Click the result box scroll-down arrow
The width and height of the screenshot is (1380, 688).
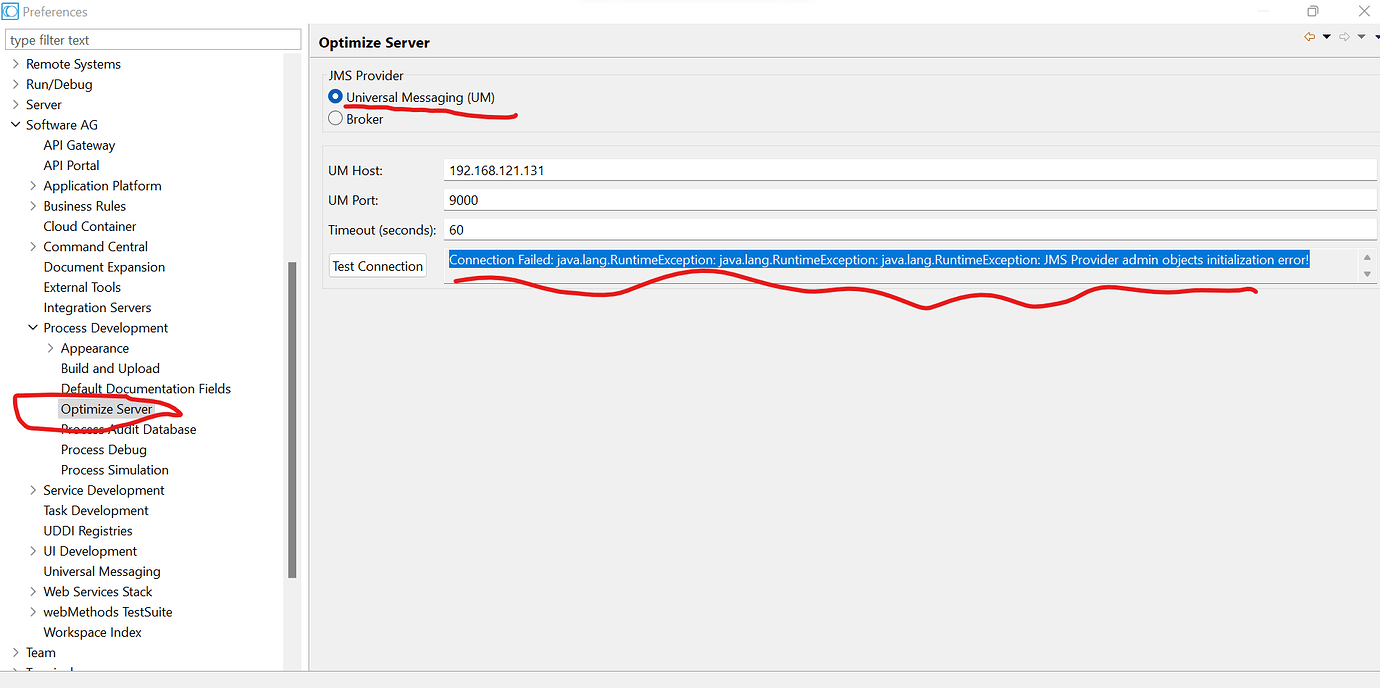click(x=1367, y=274)
